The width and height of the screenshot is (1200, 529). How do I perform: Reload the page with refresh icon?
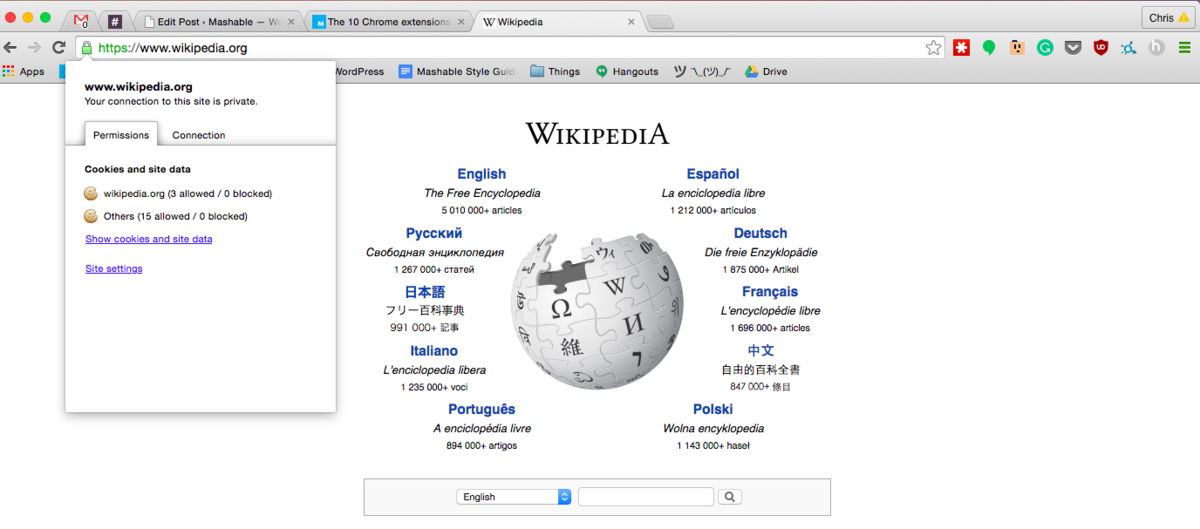point(59,47)
